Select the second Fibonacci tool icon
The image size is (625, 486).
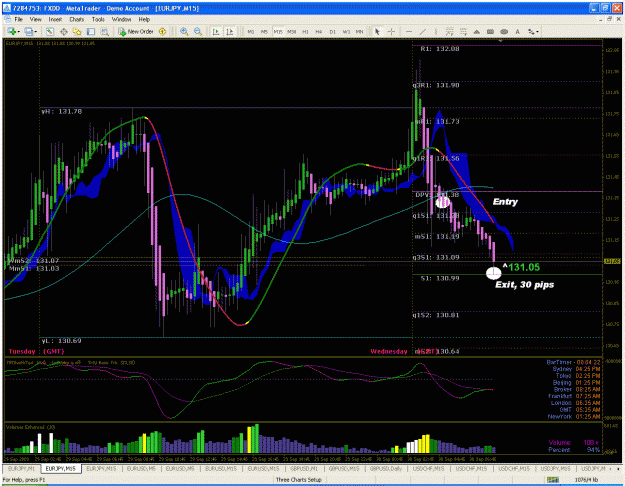[x=463, y=31]
